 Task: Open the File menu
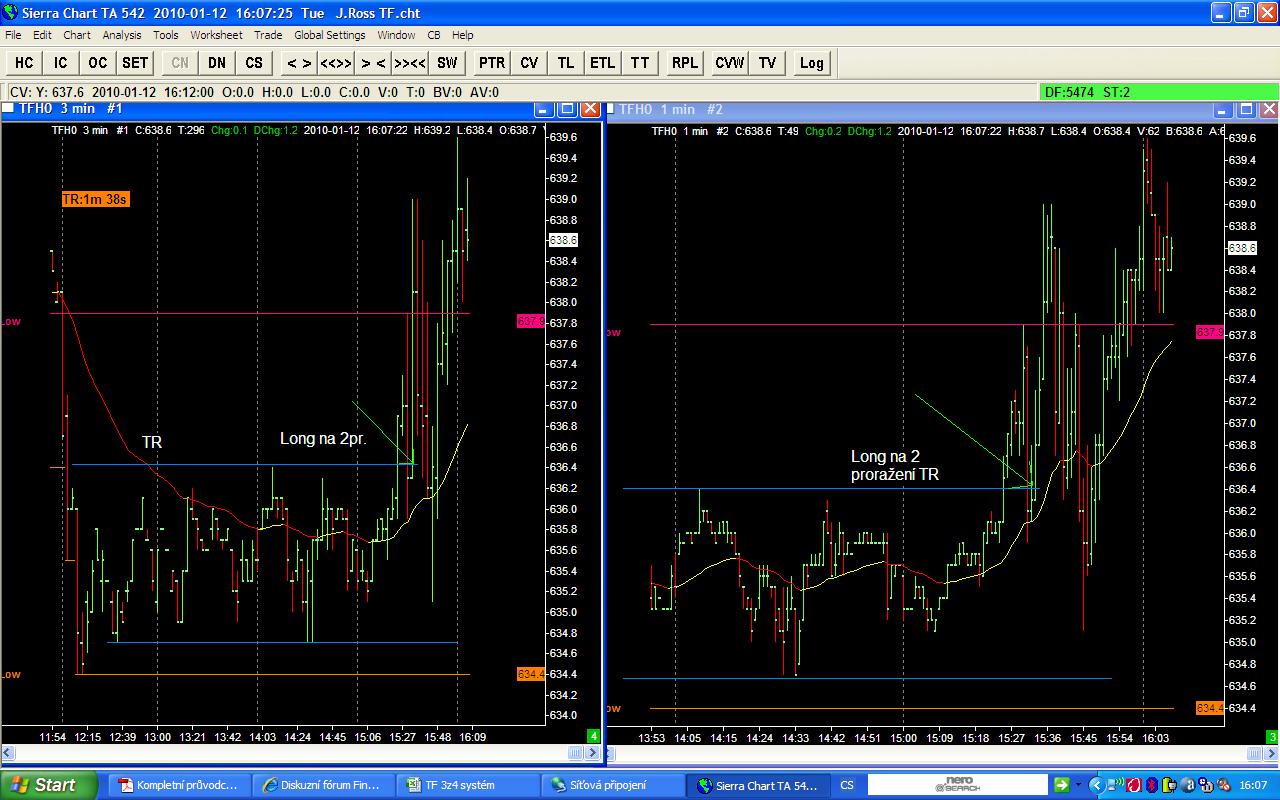[13, 35]
